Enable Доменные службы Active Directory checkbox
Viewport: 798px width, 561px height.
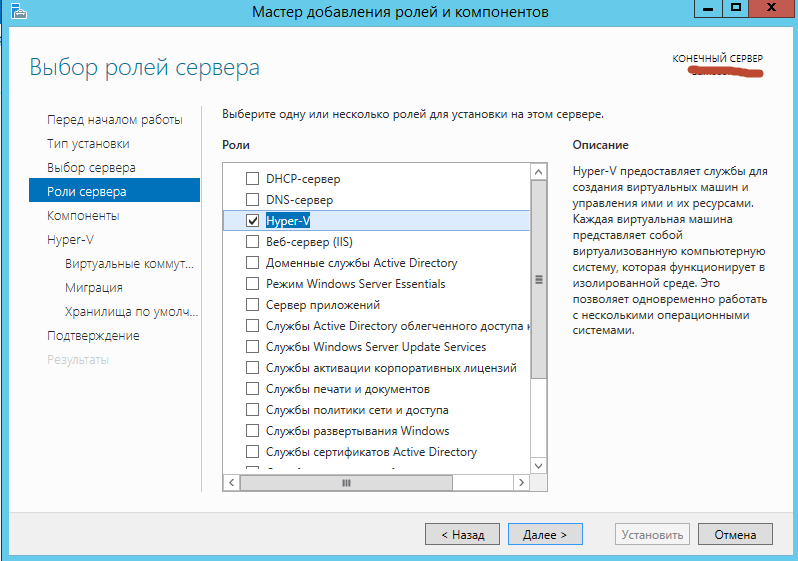tap(252, 263)
